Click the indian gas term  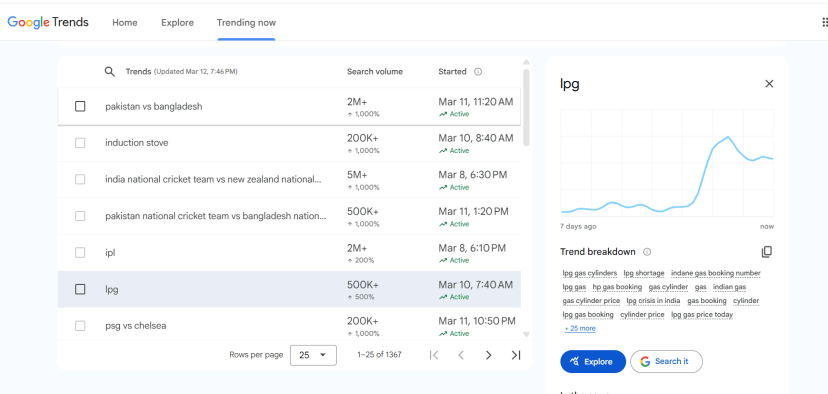729,287
